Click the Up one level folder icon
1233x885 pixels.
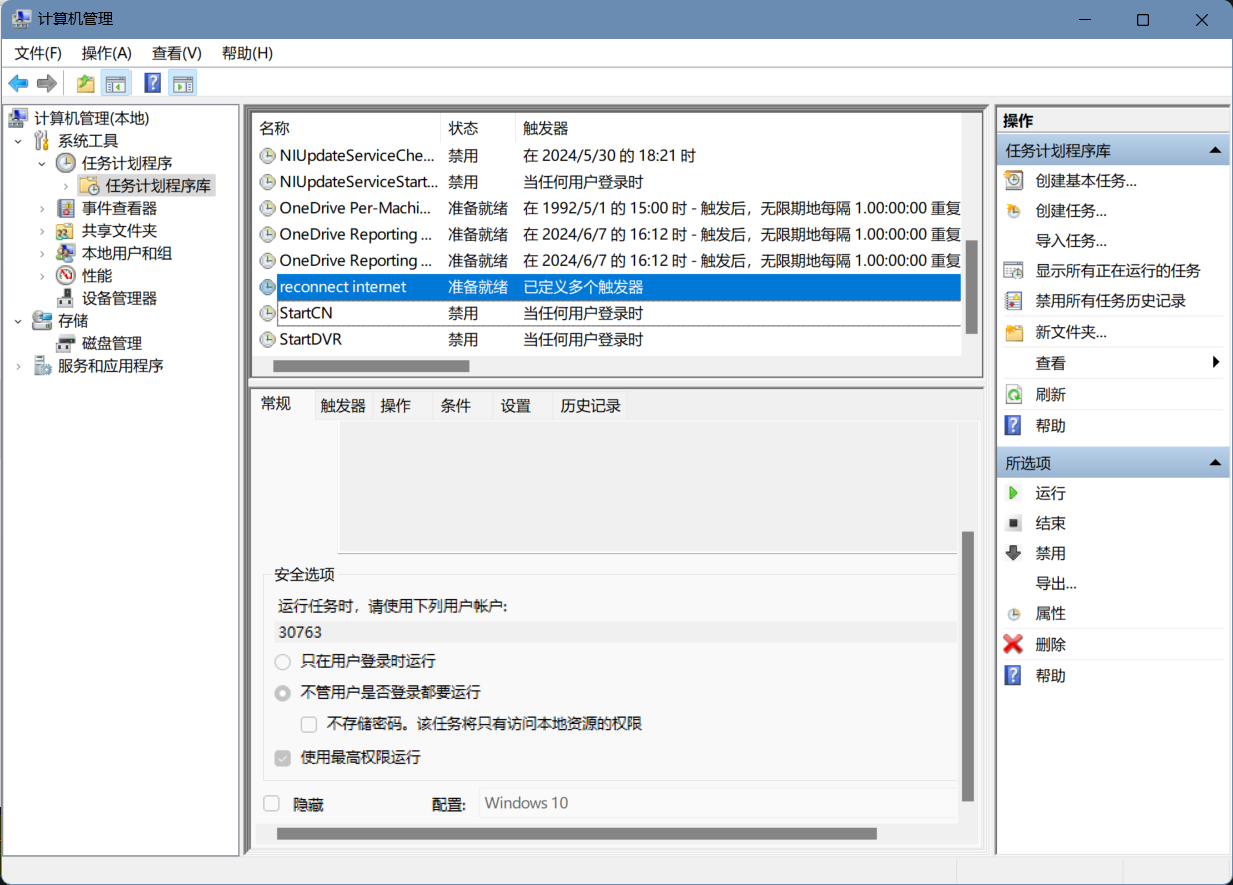(86, 83)
